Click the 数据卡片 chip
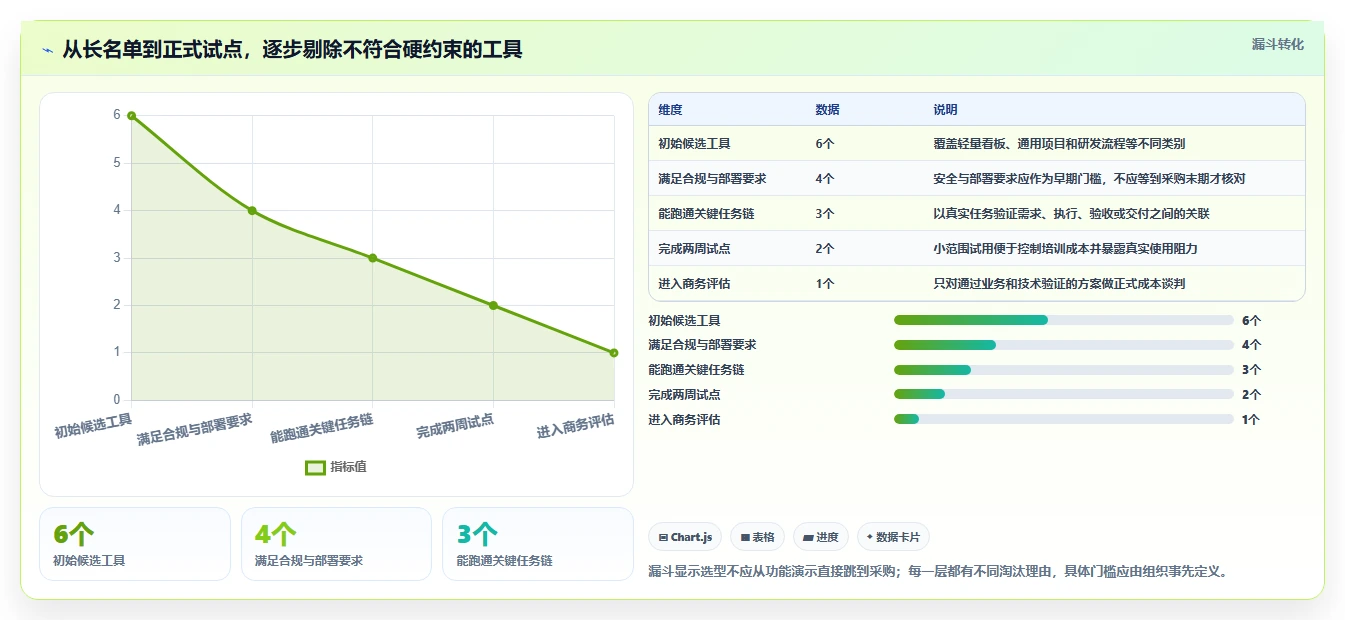This screenshot has height=620, width=1345. coord(893,537)
